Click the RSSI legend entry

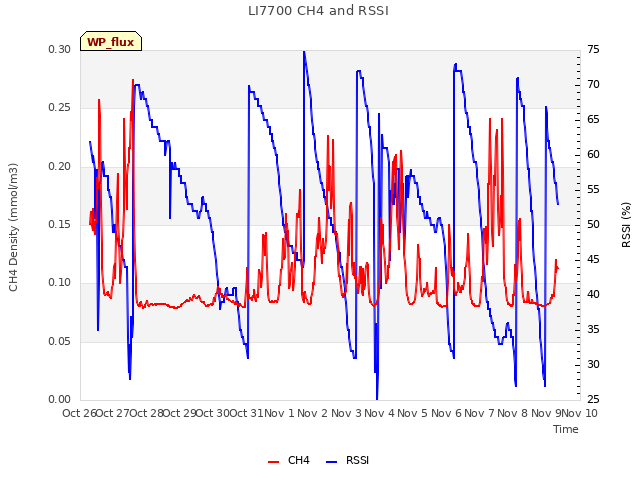[348, 460]
